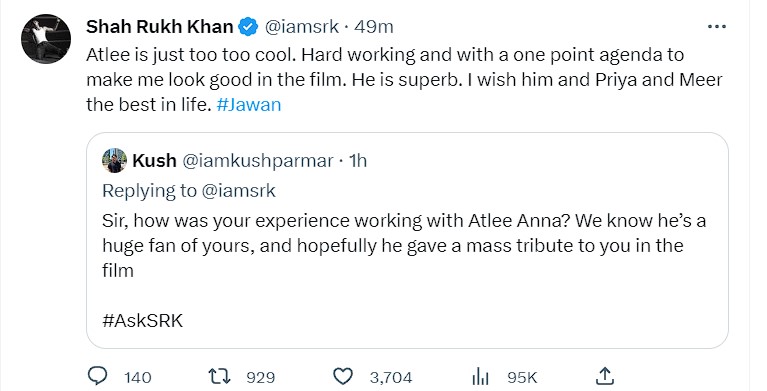Click the retweet arrows icon
767x391 pixels.
(219, 377)
